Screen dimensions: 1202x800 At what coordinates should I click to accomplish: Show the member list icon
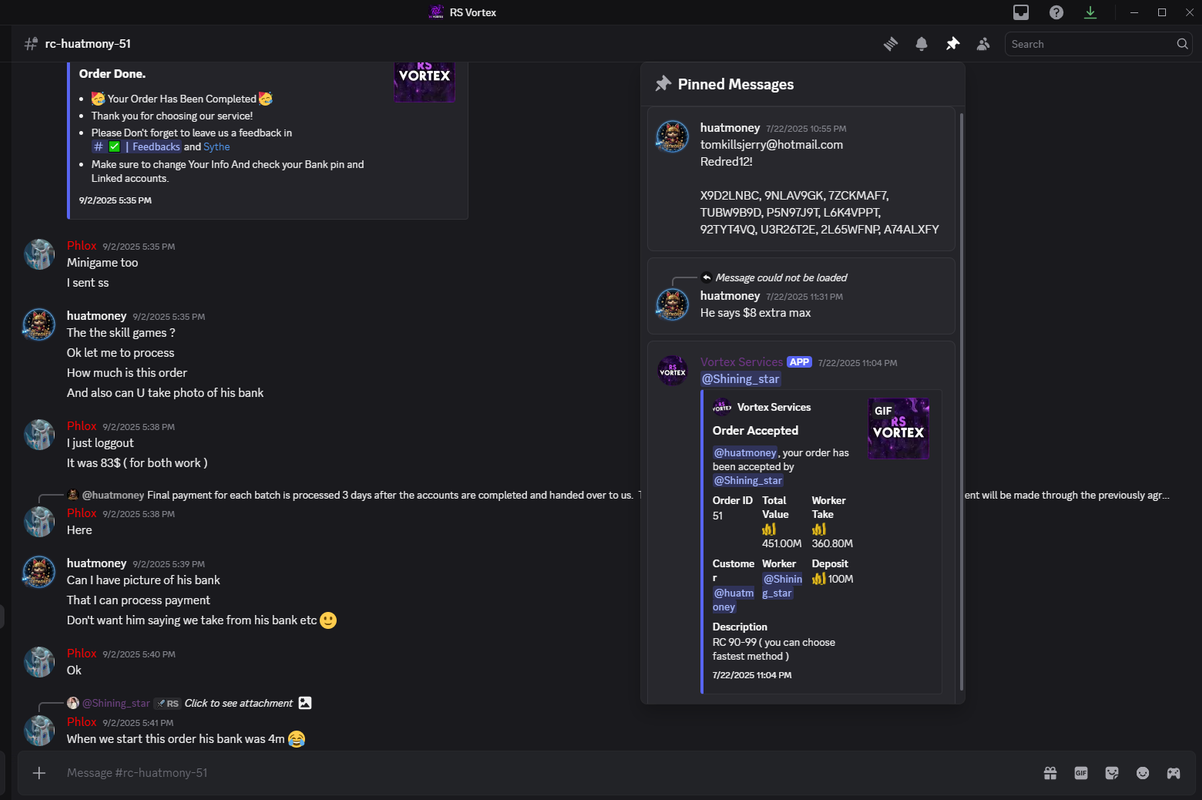point(984,44)
